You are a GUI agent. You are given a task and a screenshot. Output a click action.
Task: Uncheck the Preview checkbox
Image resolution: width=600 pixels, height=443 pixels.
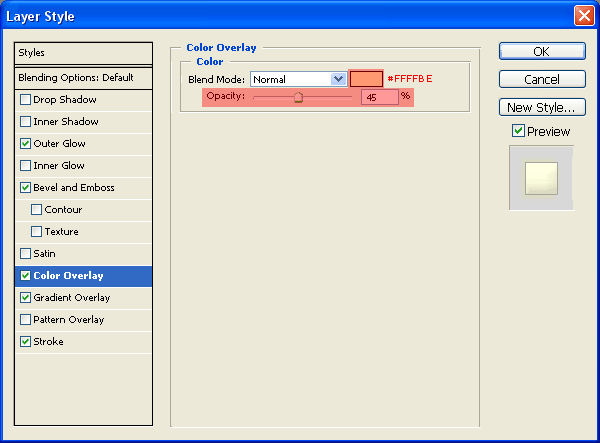[518, 131]
